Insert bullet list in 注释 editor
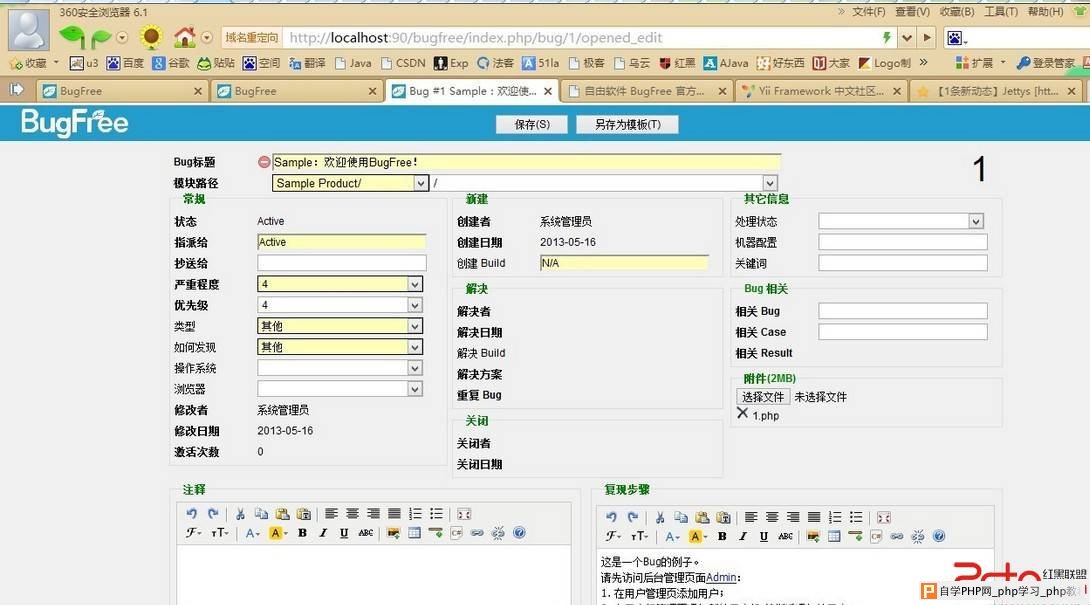This screenshot has width=1090, height=605. (437, 514)
